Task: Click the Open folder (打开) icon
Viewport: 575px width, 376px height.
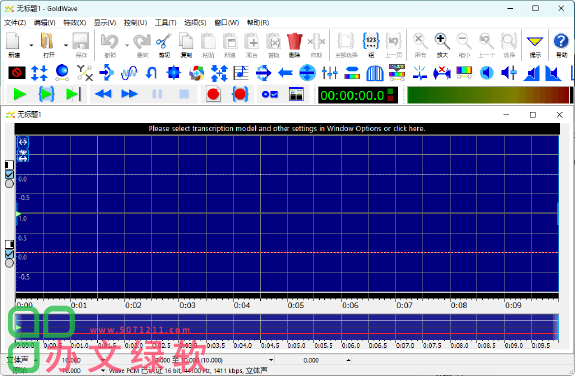Action: (47, 41)
